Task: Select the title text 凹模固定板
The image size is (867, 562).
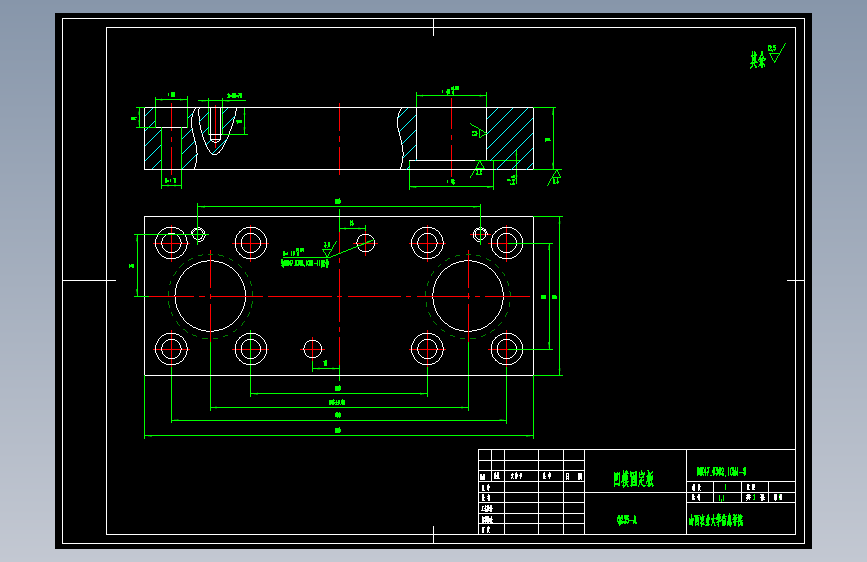Action: click(634, 478)
